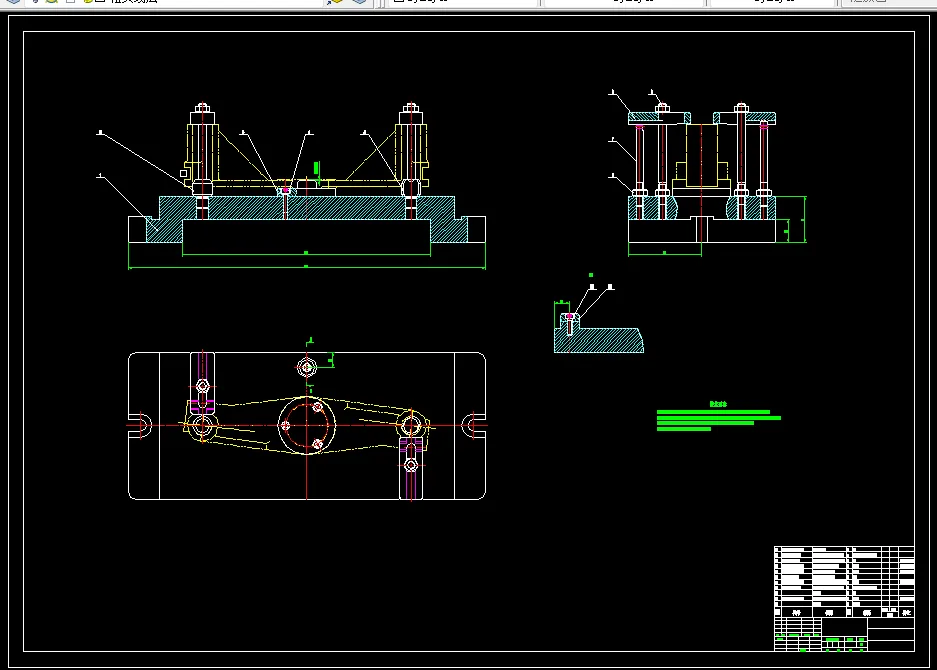This screenshot has width=937, height=670.
Task: Select the magenta pin in front section view
Action: coord(286,189)
